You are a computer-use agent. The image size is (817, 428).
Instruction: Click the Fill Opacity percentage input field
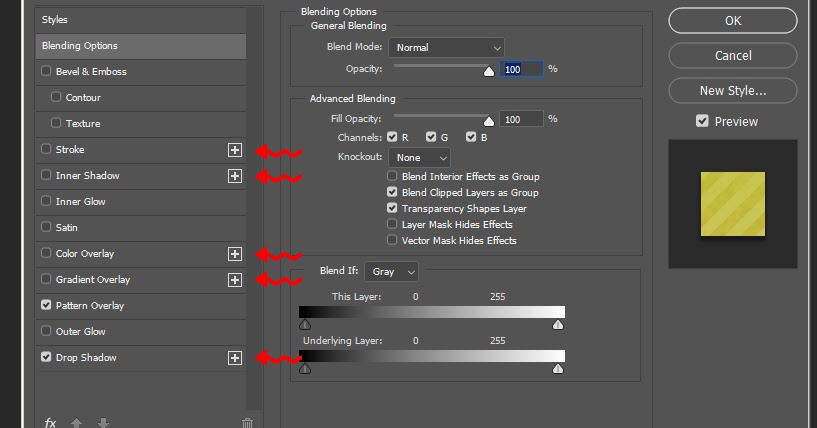[521, 119]
